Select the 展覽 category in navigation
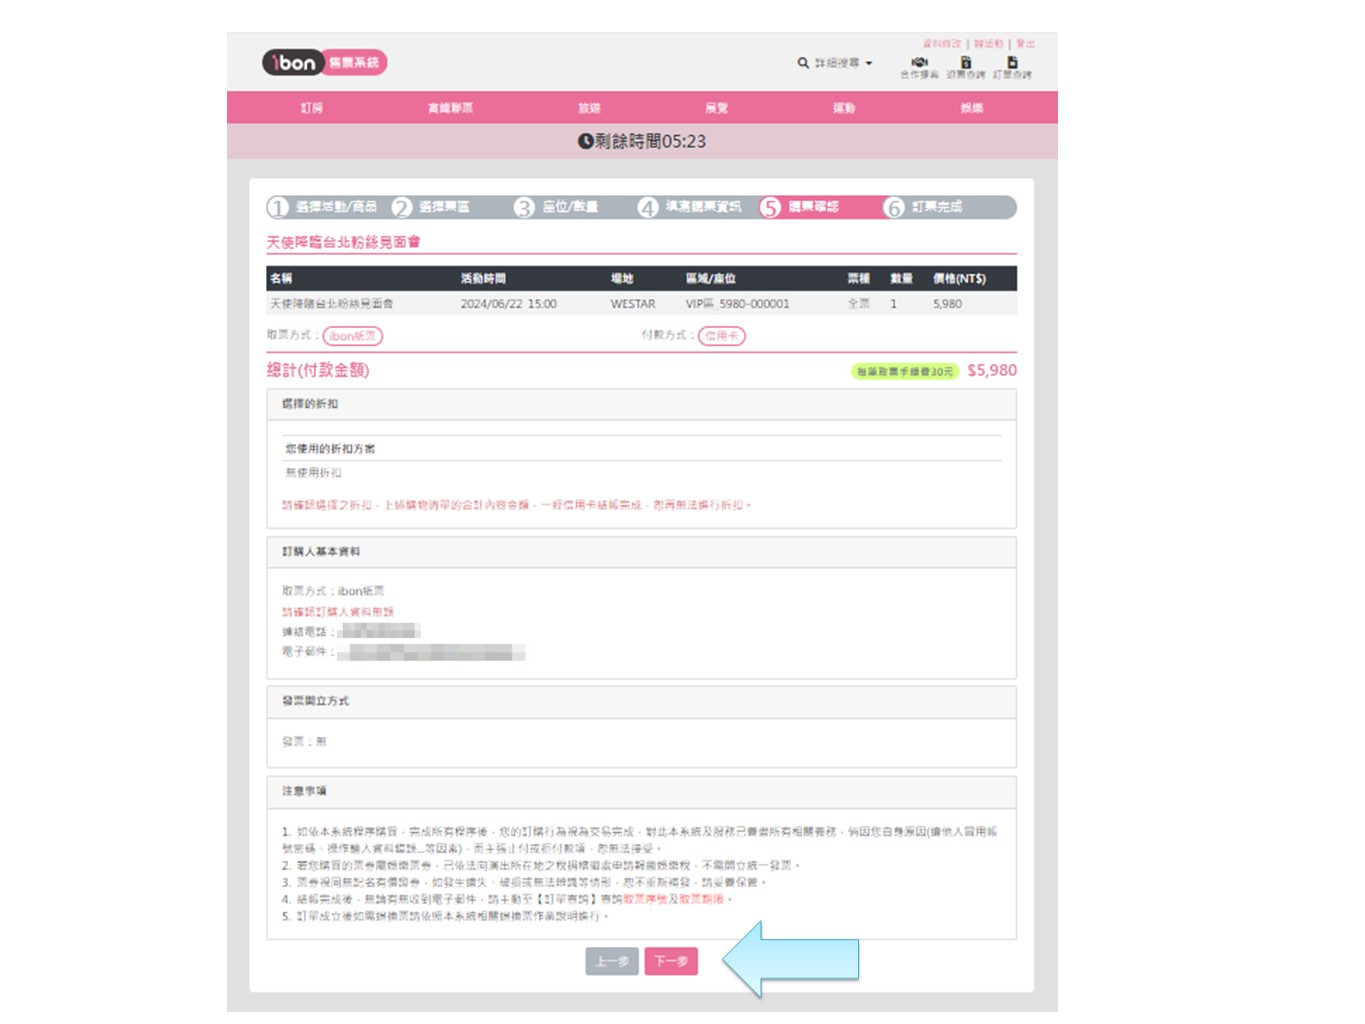 coord(716,108)
